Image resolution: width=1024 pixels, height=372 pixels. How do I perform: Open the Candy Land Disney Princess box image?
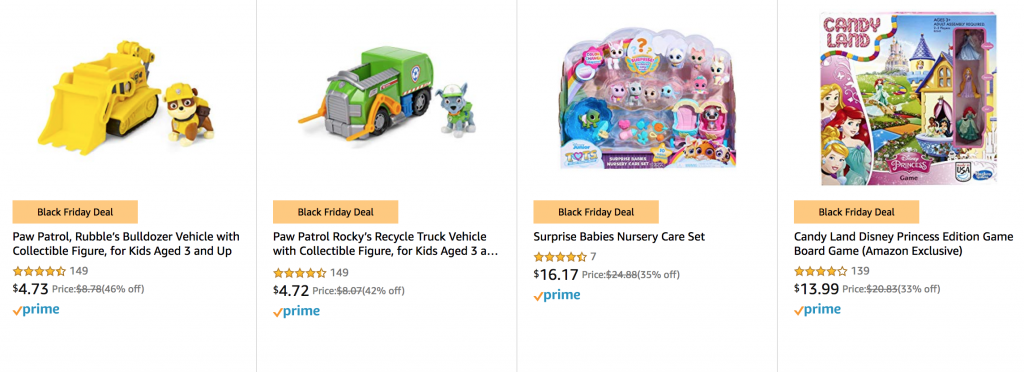click(909, 99)
